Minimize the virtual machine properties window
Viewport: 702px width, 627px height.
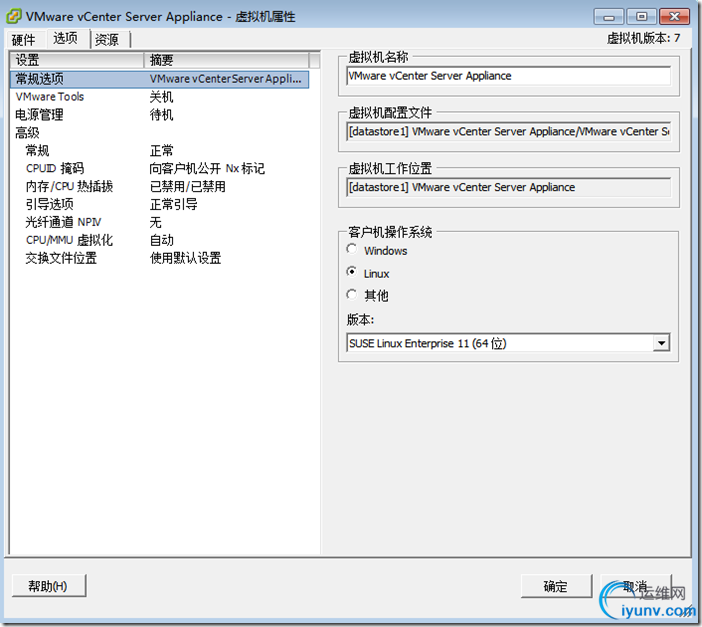tap(608, 17)
